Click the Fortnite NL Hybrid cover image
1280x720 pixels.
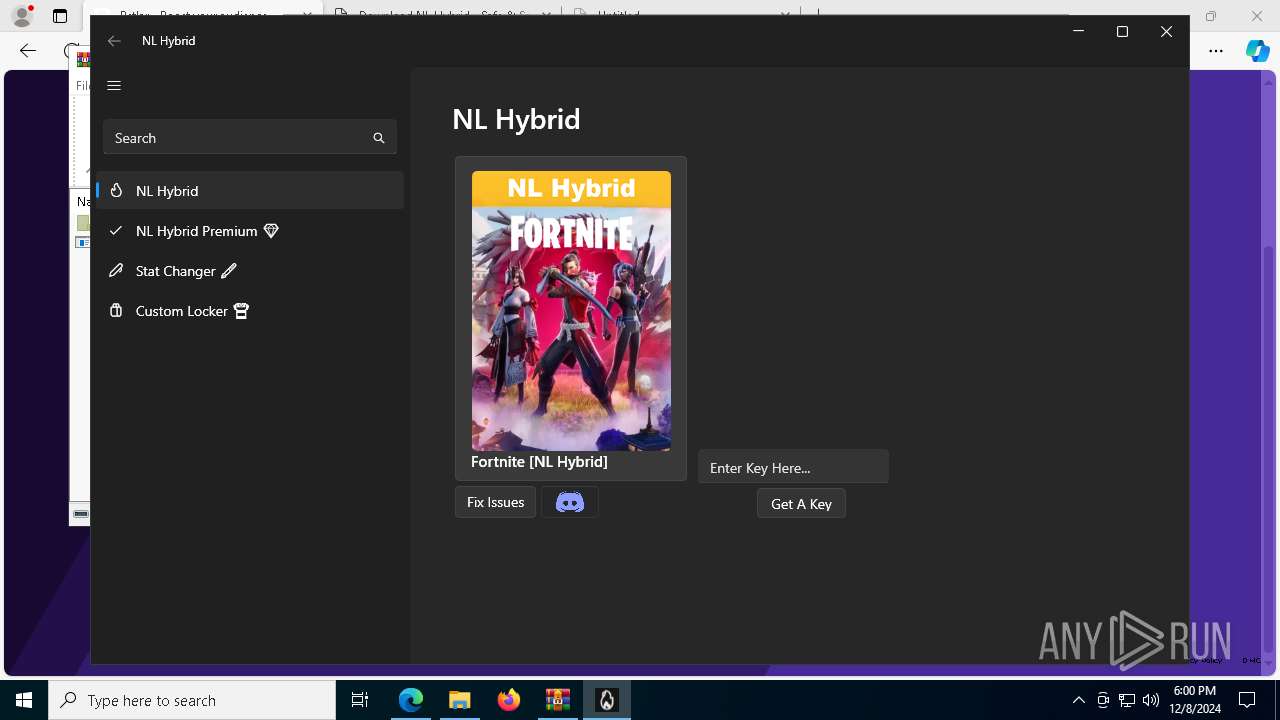pyautogui.click(x=571, y=310)
